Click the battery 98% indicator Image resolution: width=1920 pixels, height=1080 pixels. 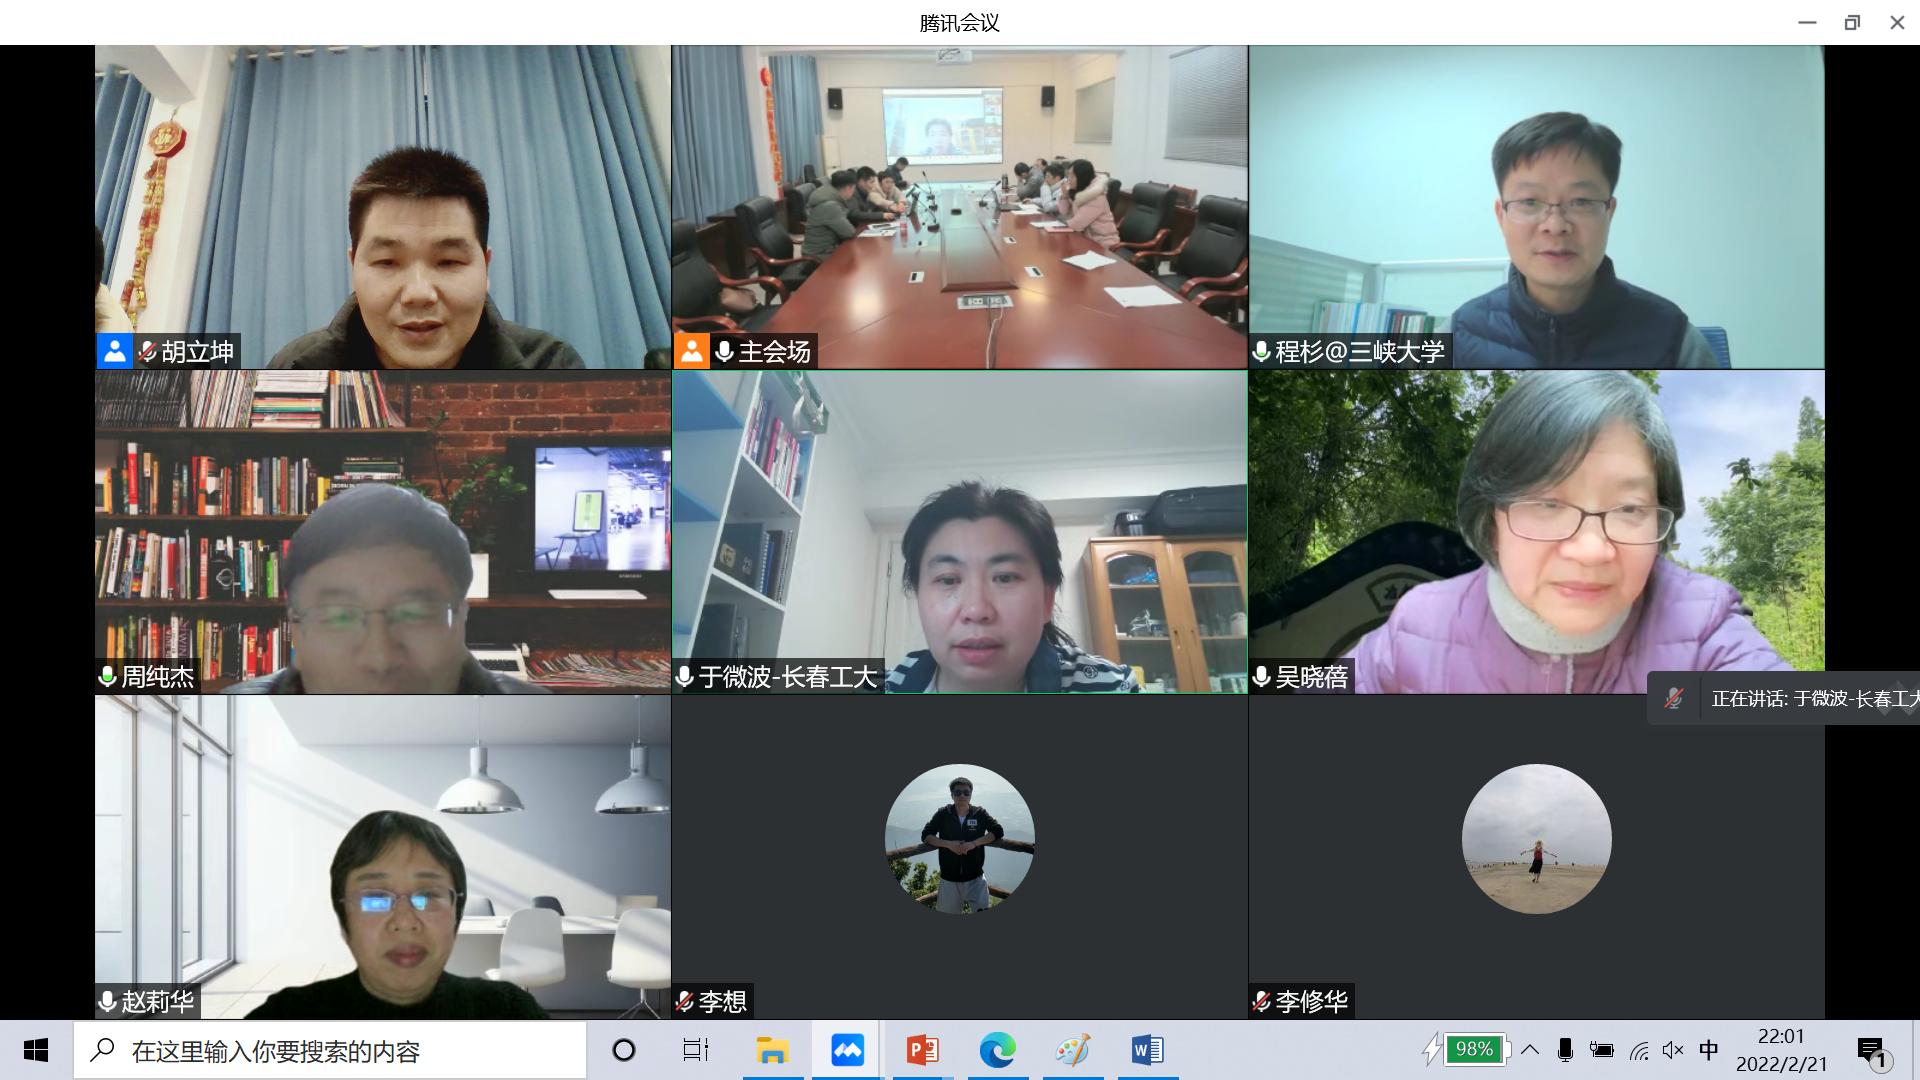(1474, 1050)
